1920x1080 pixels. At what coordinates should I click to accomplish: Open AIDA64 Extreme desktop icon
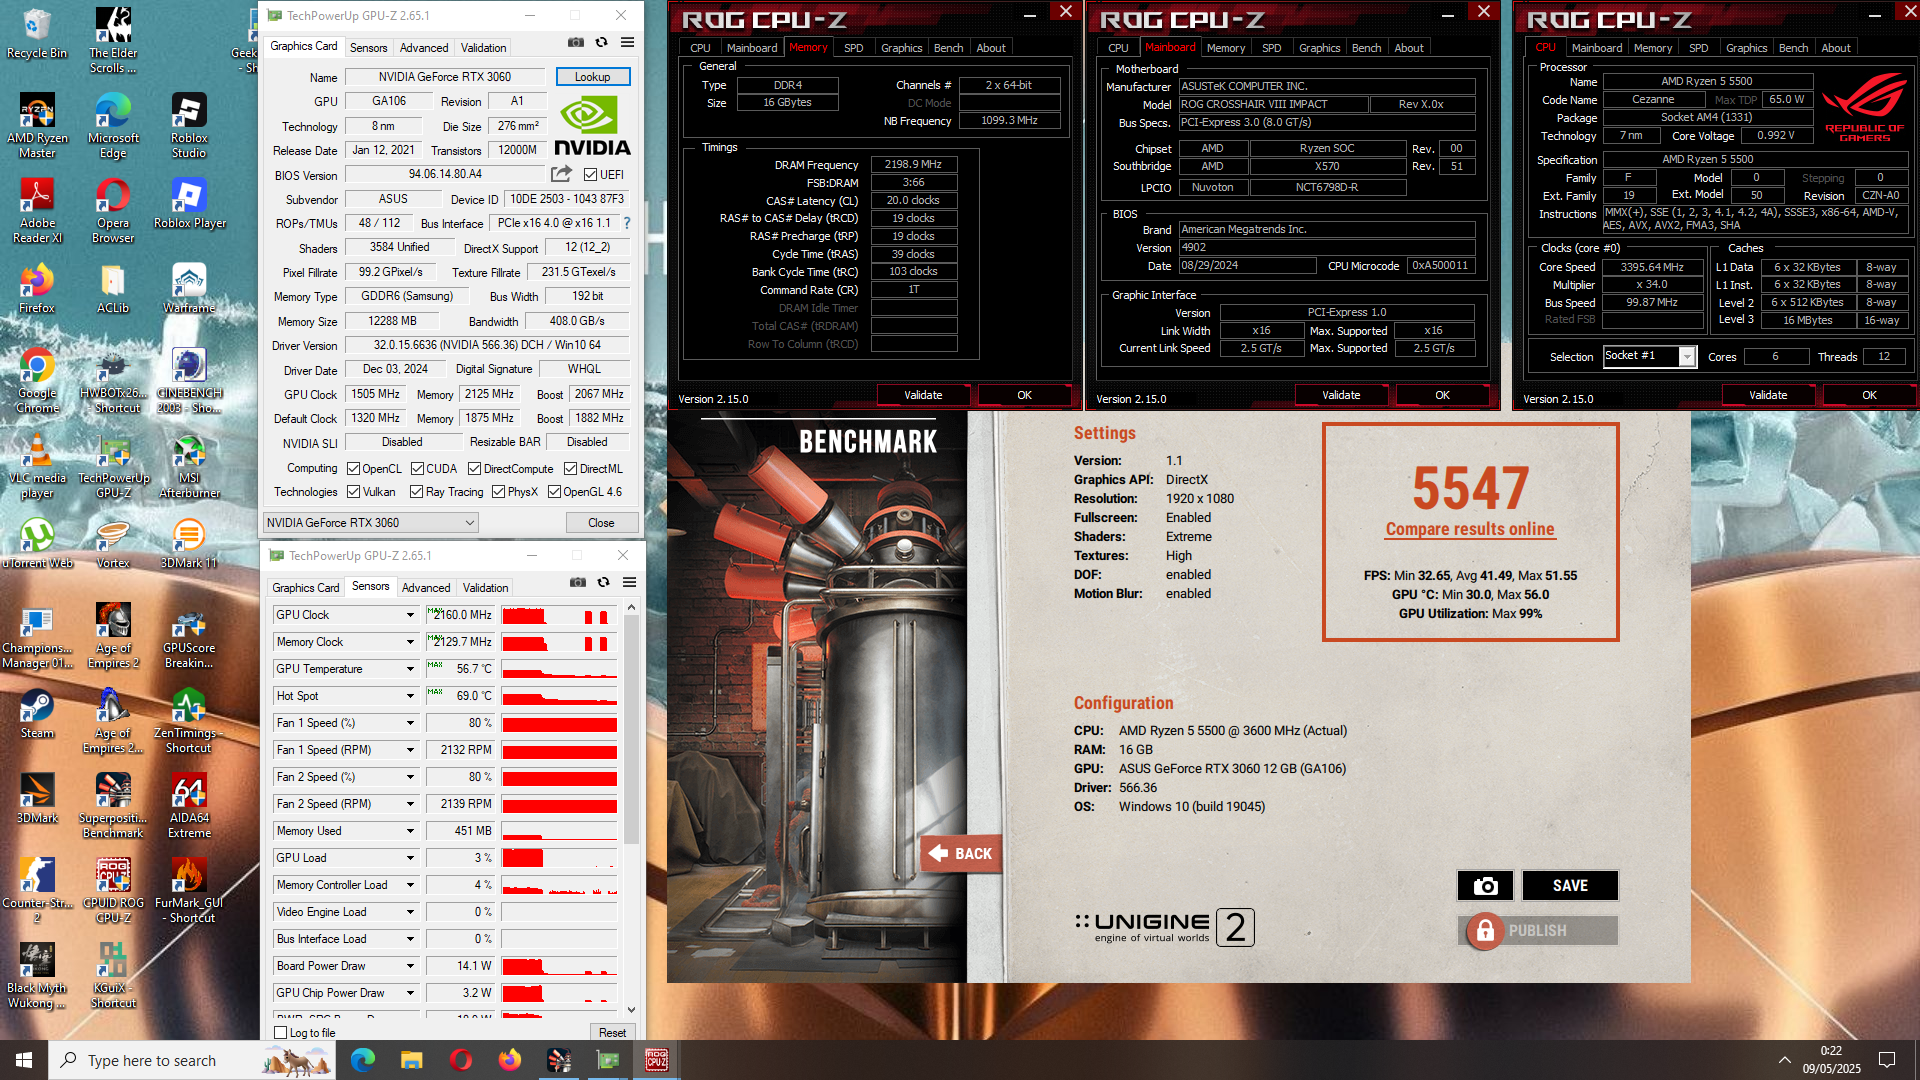tap(189, 805)
